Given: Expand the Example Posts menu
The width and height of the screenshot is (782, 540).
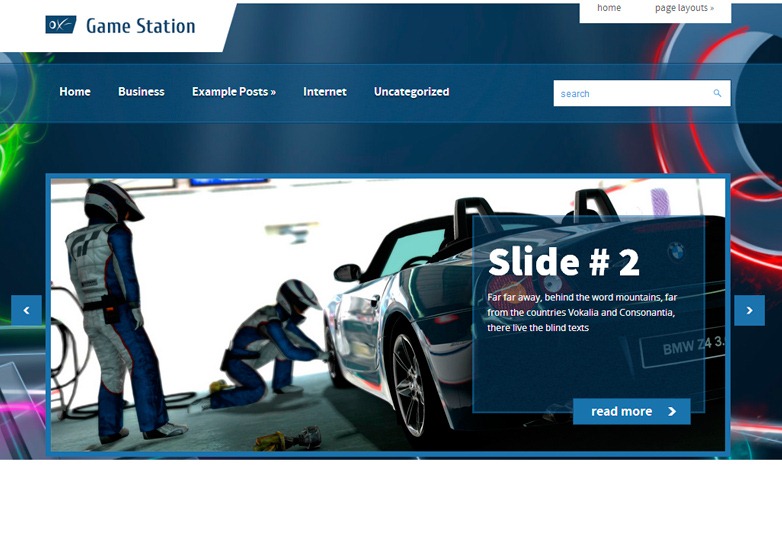Looking at the screenshot, I should (233, 91).
